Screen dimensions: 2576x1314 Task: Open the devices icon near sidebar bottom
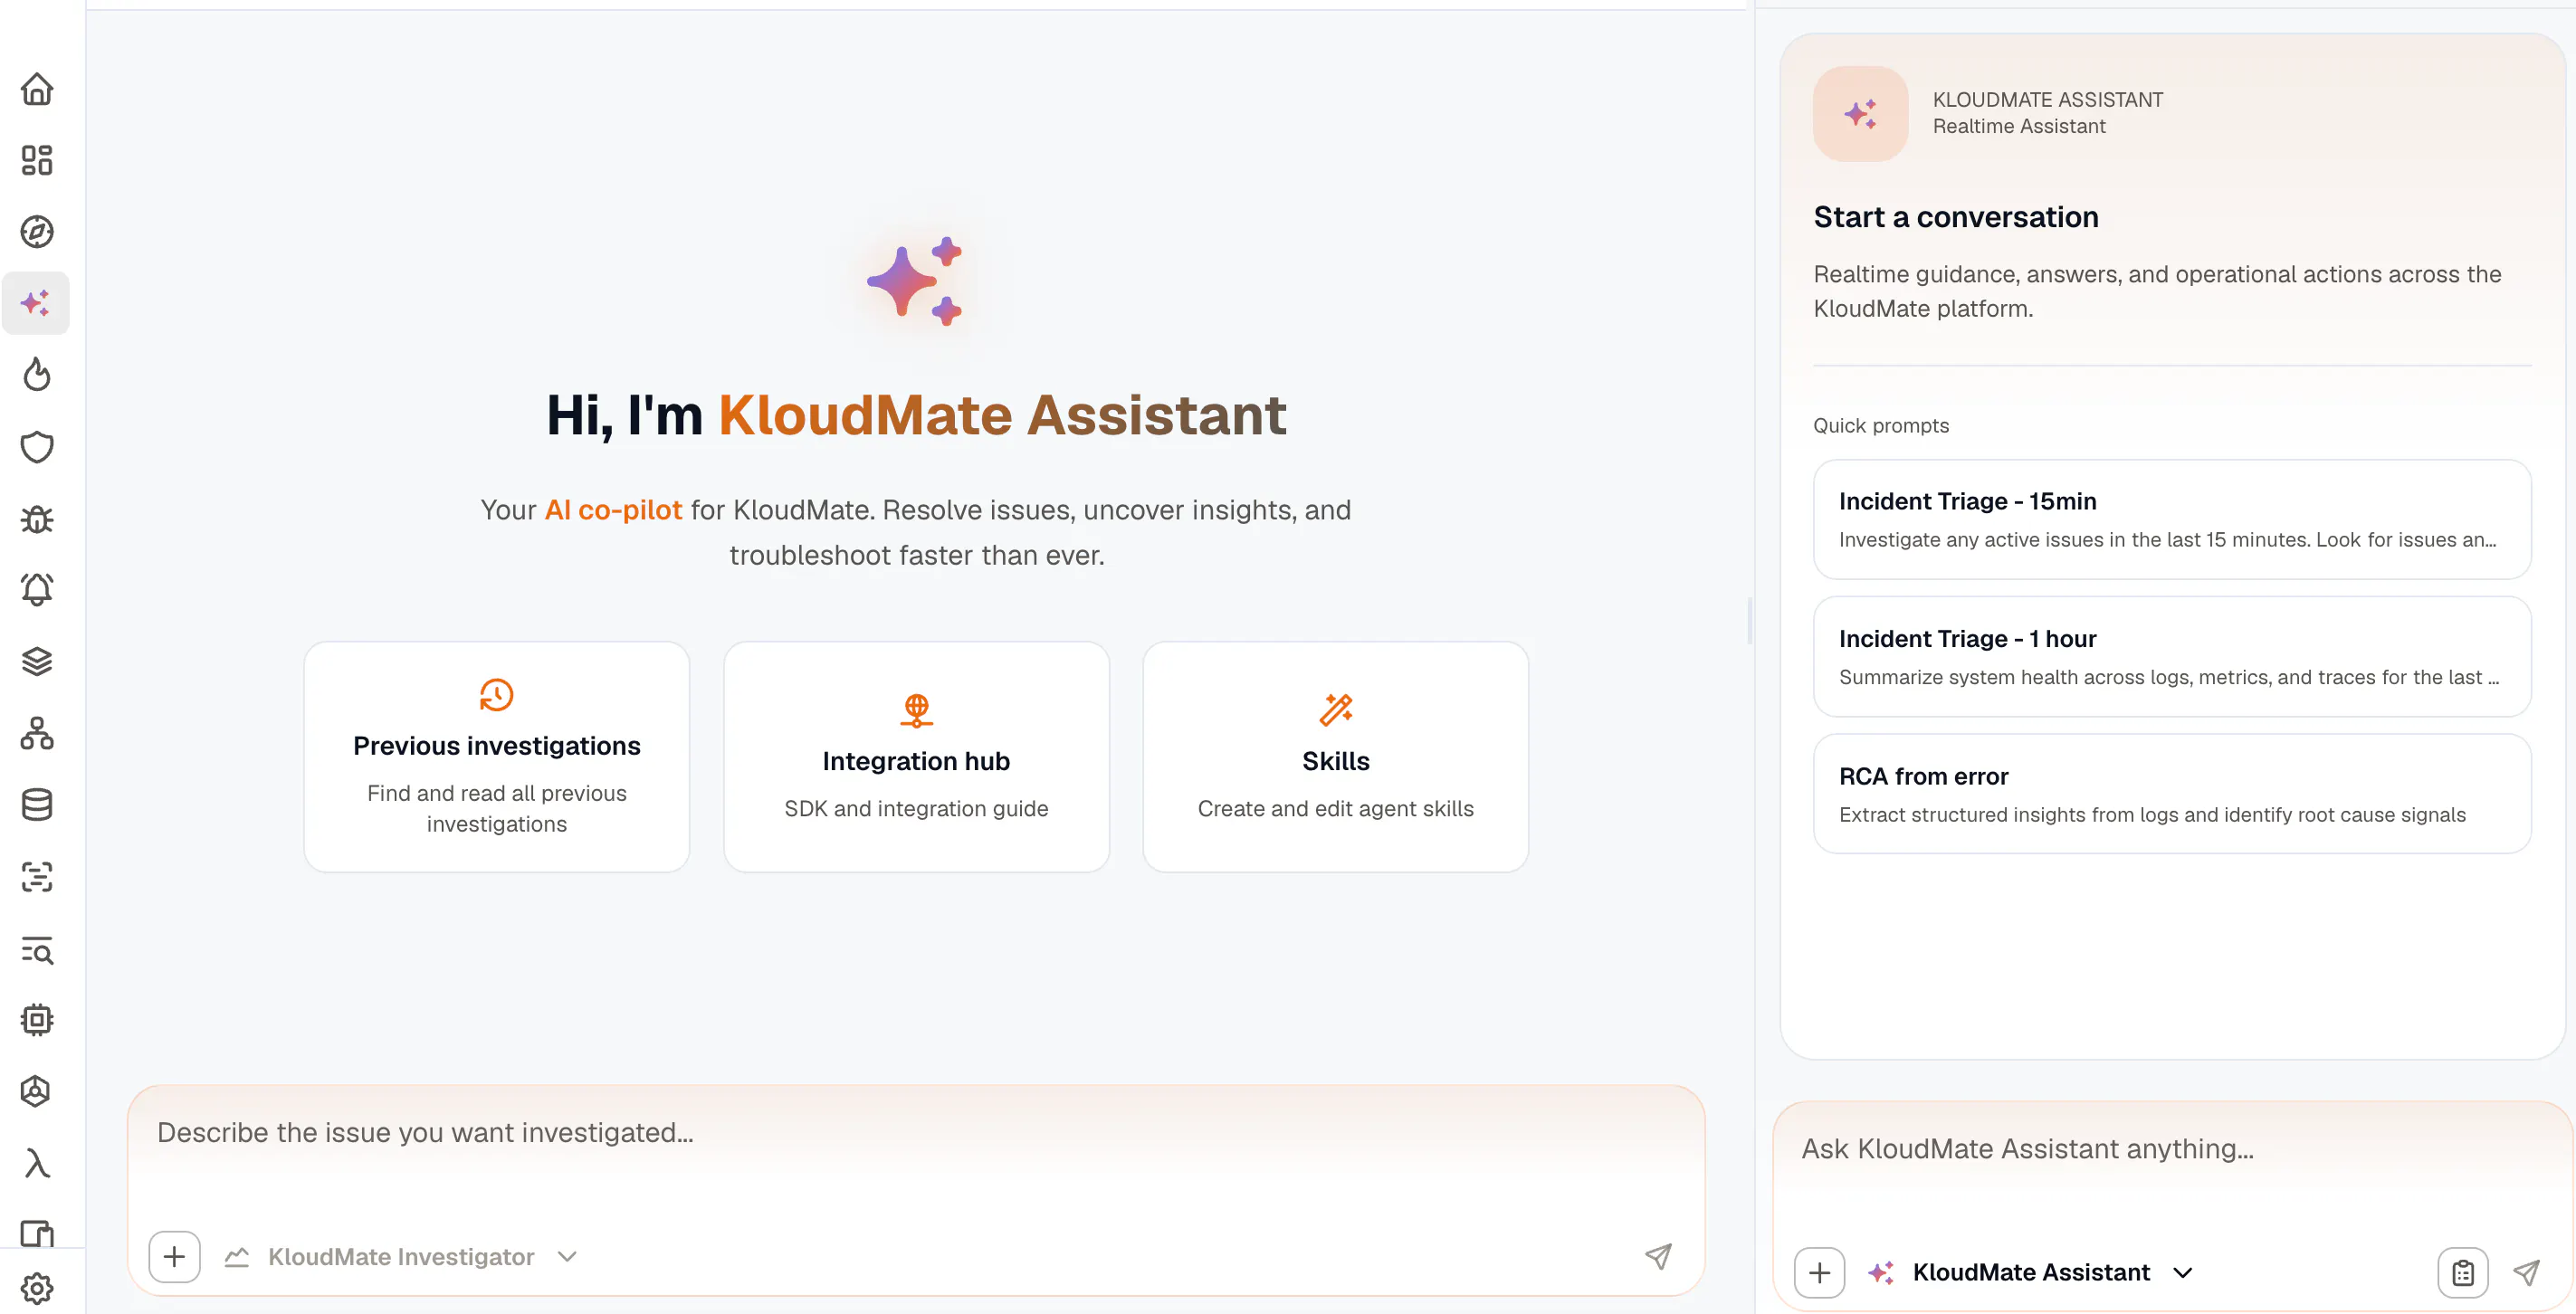click(37, 1234)
